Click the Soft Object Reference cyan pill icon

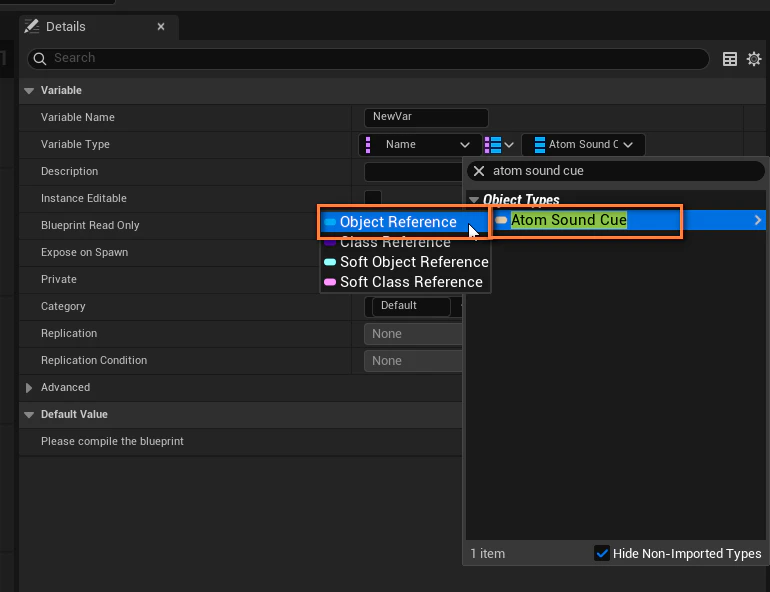click(x=330, y=262)
